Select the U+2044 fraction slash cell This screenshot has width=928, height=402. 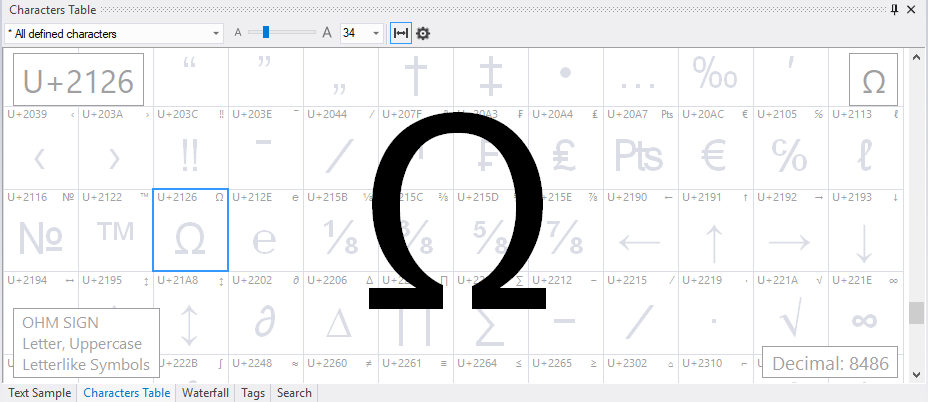(x=341, y=147)
